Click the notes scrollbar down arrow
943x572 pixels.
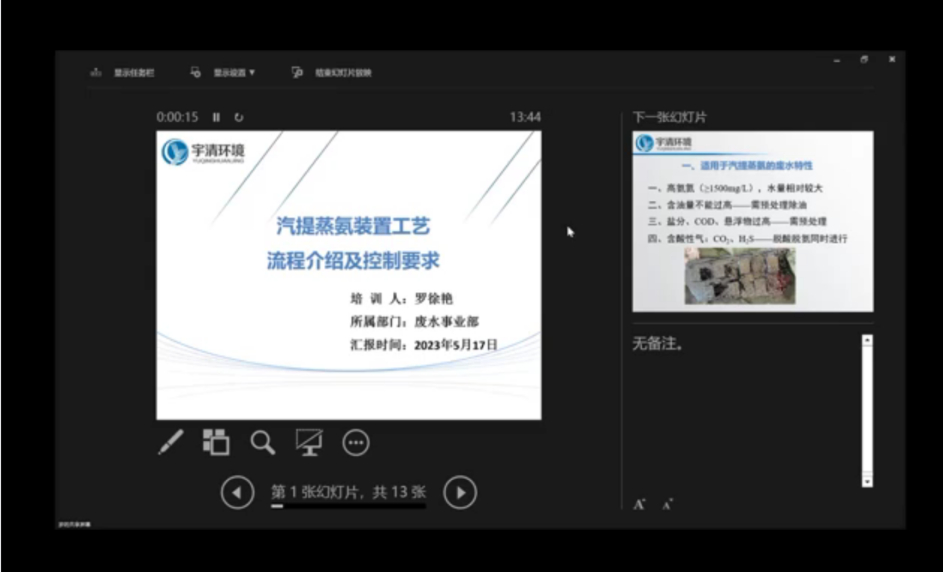click(x=867, y=482)
